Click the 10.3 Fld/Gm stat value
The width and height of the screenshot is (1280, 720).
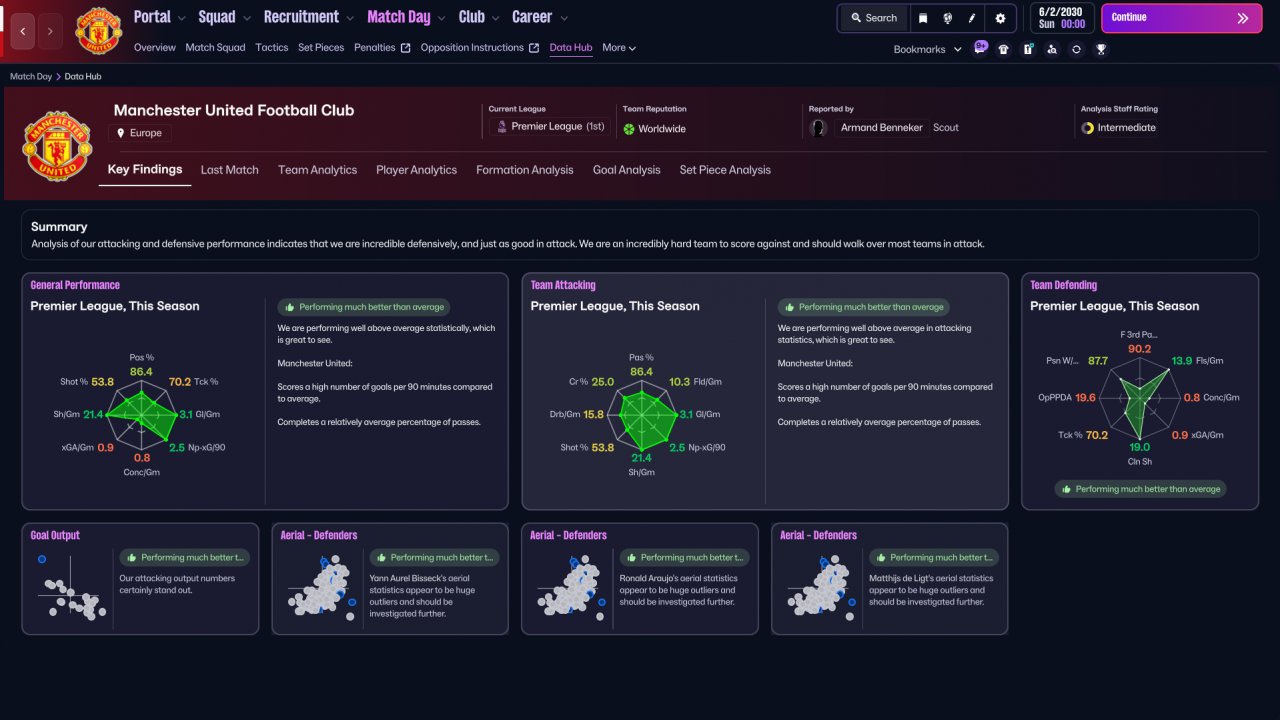point(680,382)
